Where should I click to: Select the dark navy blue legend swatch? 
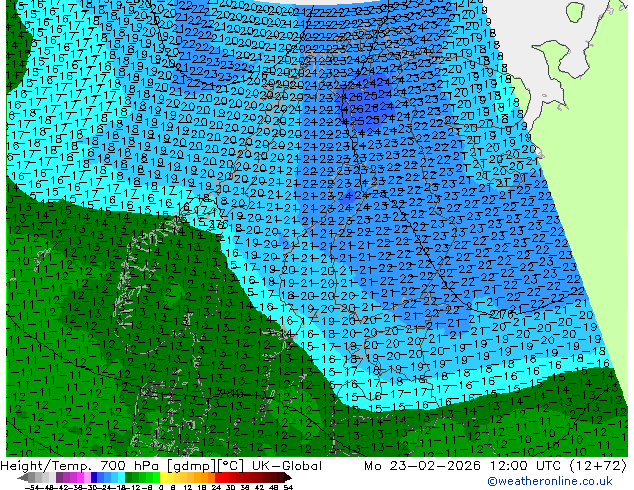tap(94, 477)
